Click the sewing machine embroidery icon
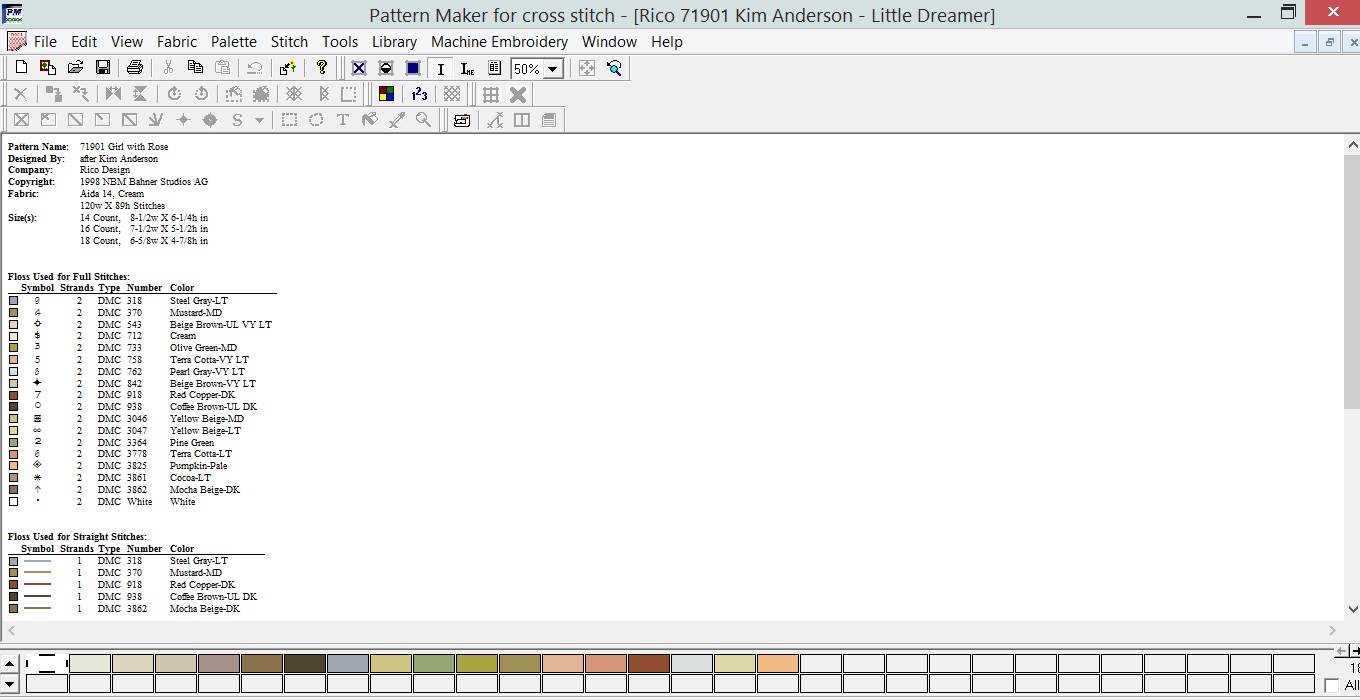 click(x=461, y=120)
